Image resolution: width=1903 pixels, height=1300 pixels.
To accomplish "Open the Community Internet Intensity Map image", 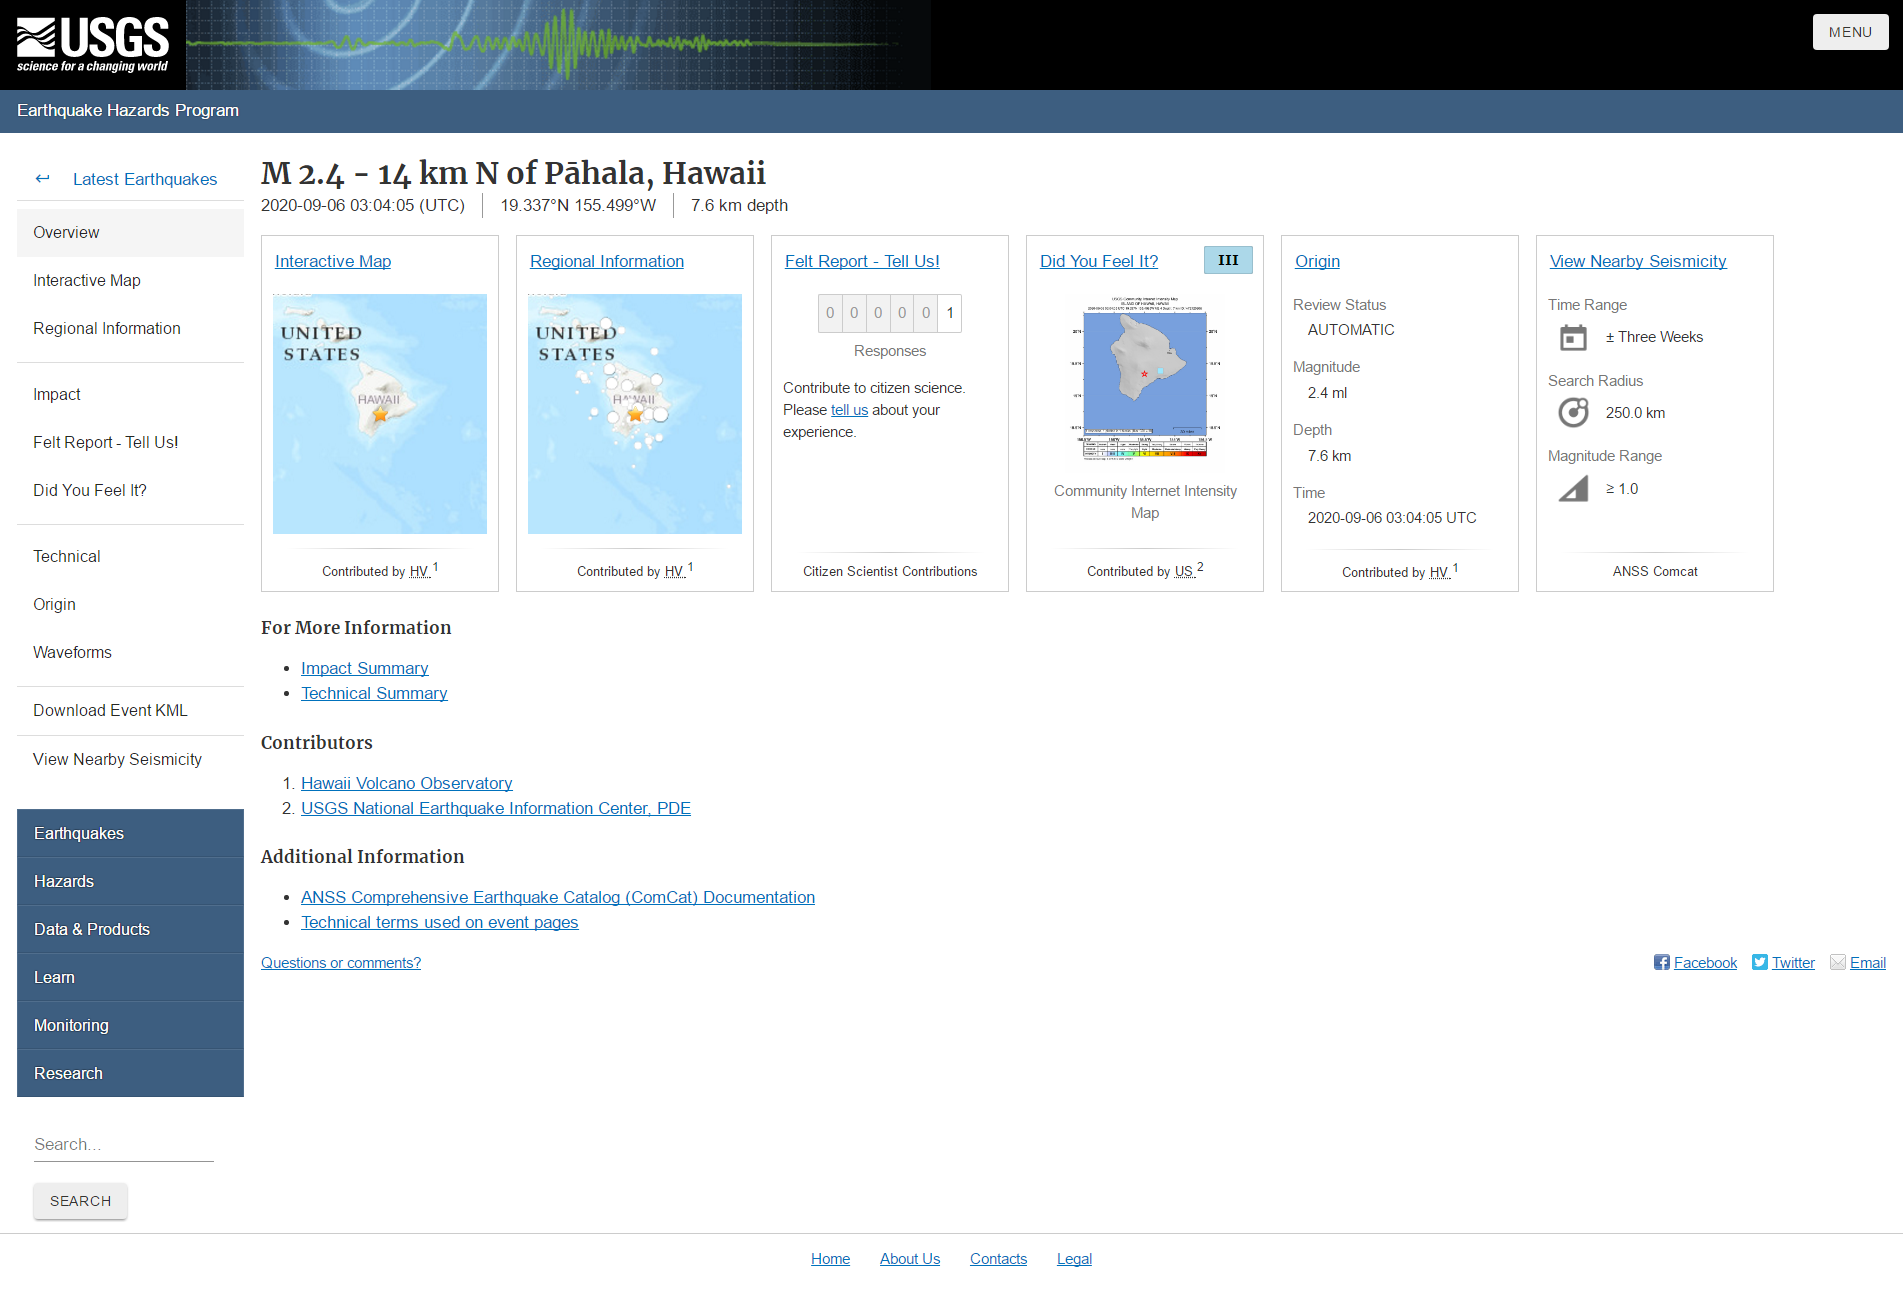I will (1144, 379).
